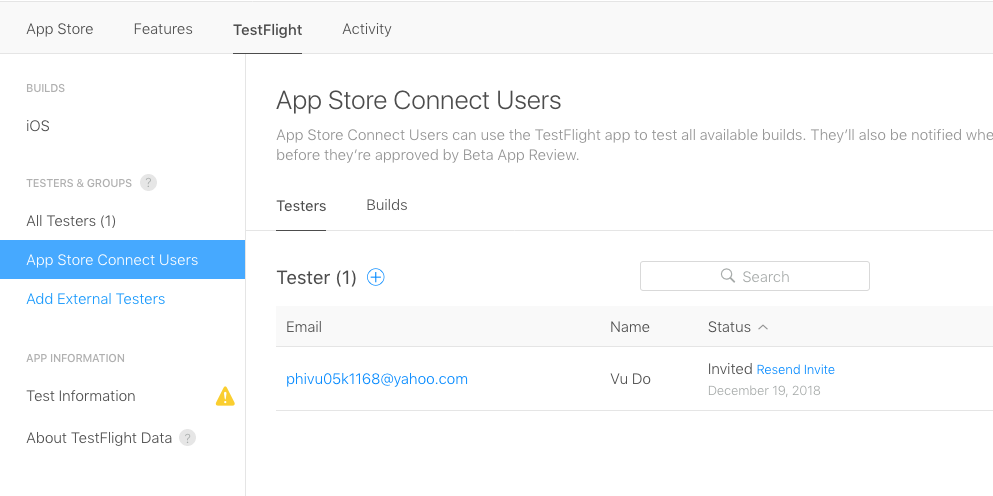993x496 pixels.
Task: Switch to the Features tab
Action: click(163, 29)
